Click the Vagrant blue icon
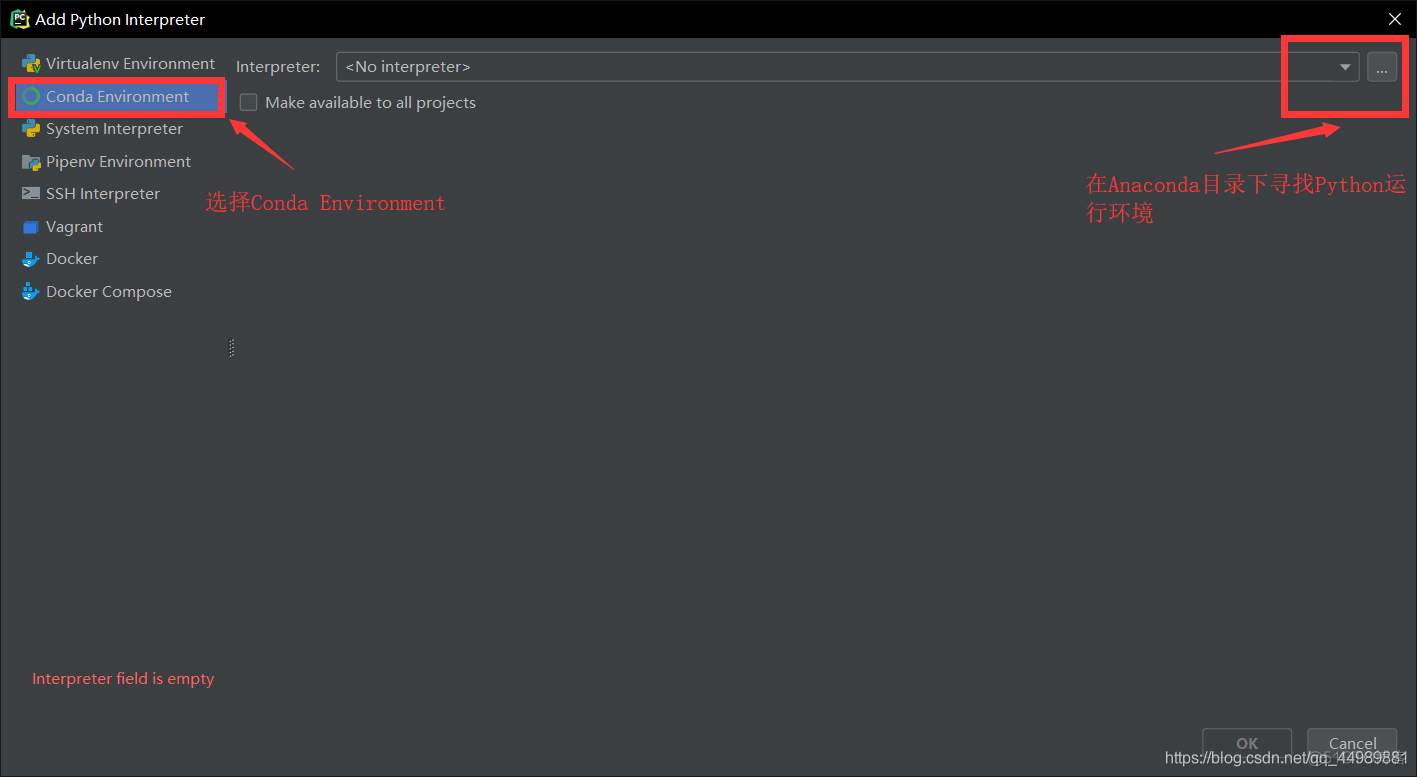 point(31,227)
